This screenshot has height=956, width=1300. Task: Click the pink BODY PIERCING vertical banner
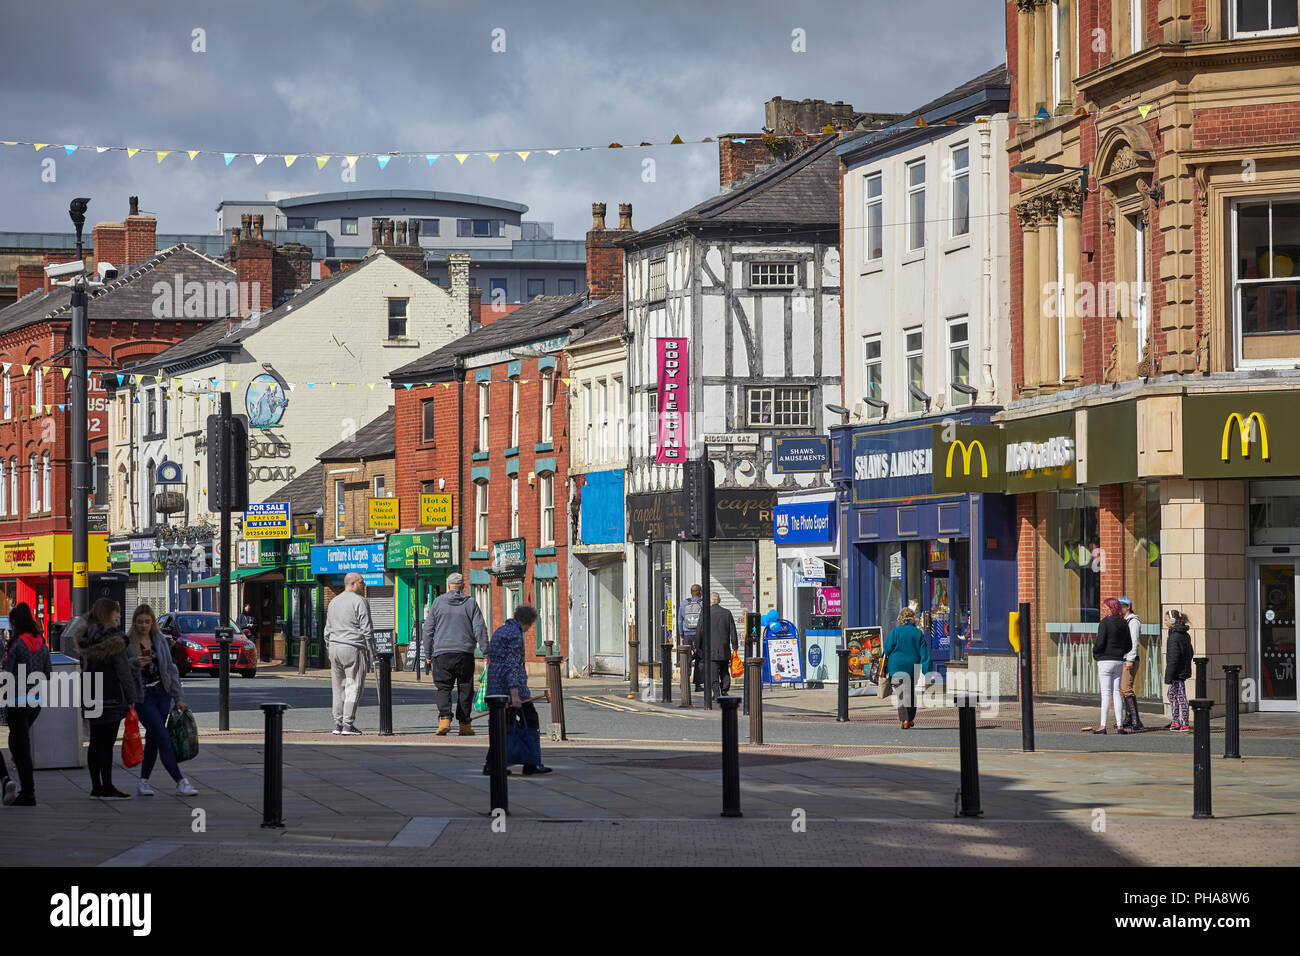pos(671,400)
